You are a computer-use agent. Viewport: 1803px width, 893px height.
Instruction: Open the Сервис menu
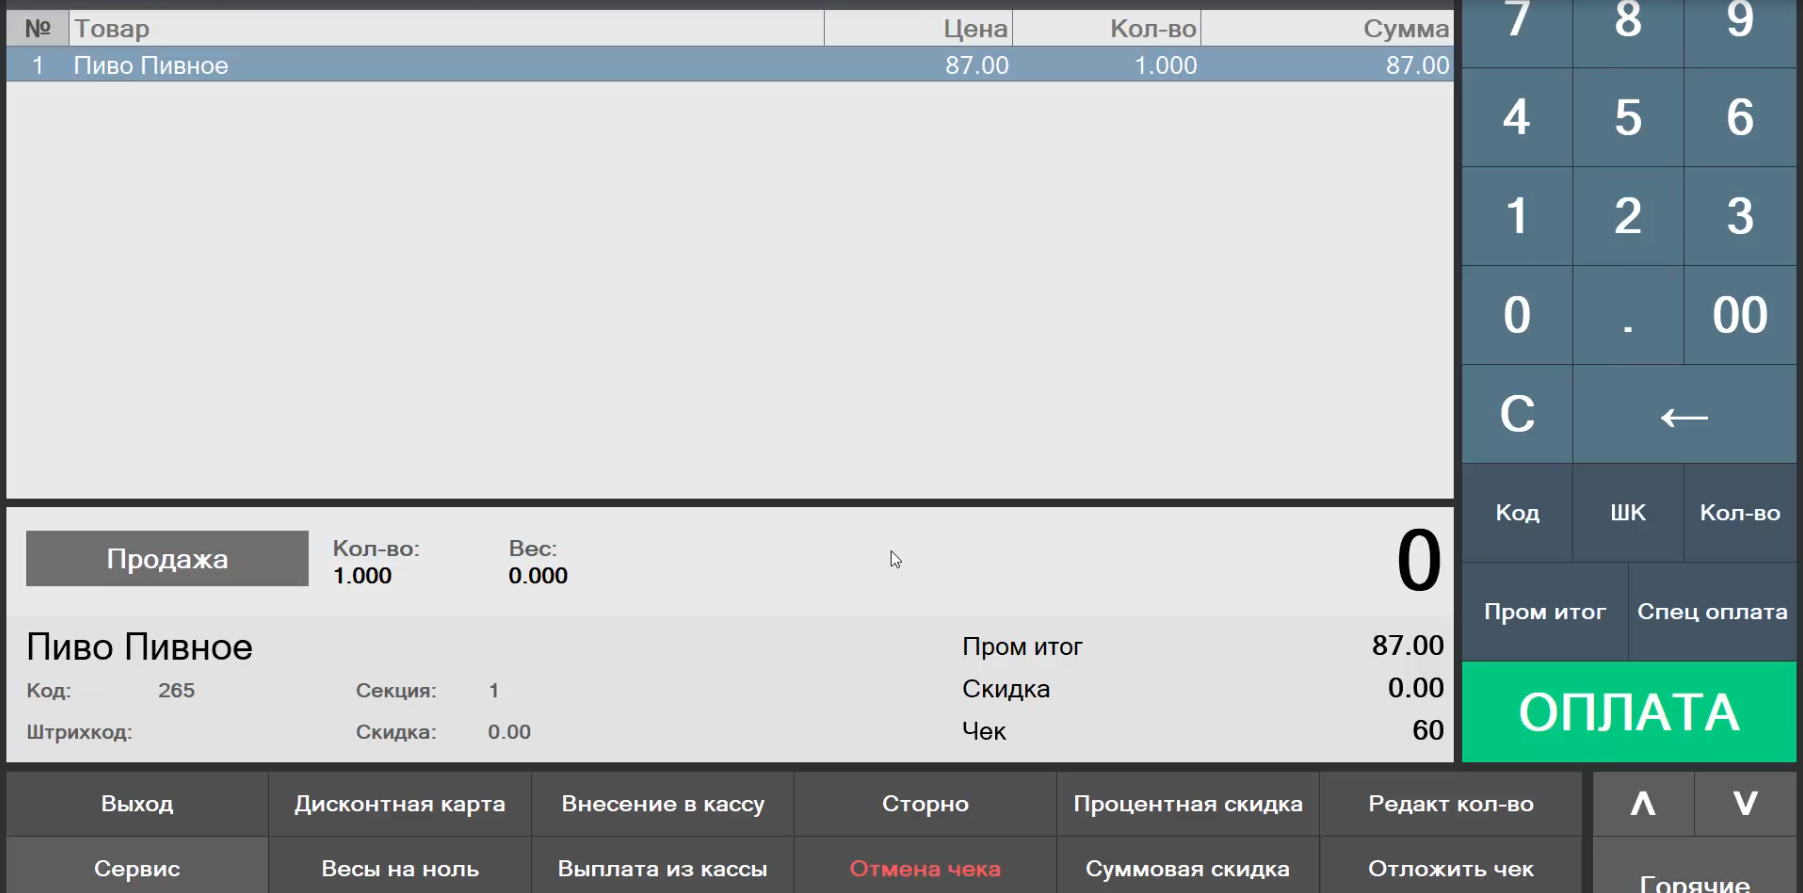[137, 868]
